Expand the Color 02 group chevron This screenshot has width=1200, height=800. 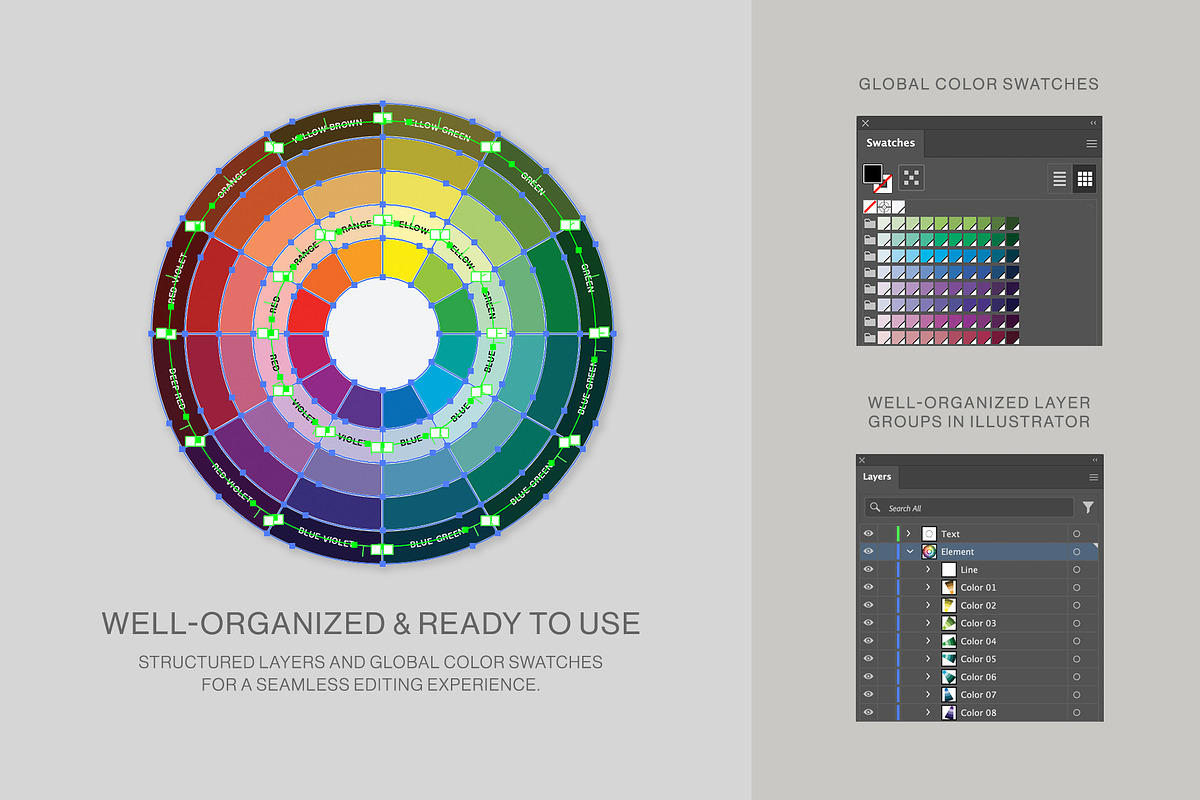928,606
